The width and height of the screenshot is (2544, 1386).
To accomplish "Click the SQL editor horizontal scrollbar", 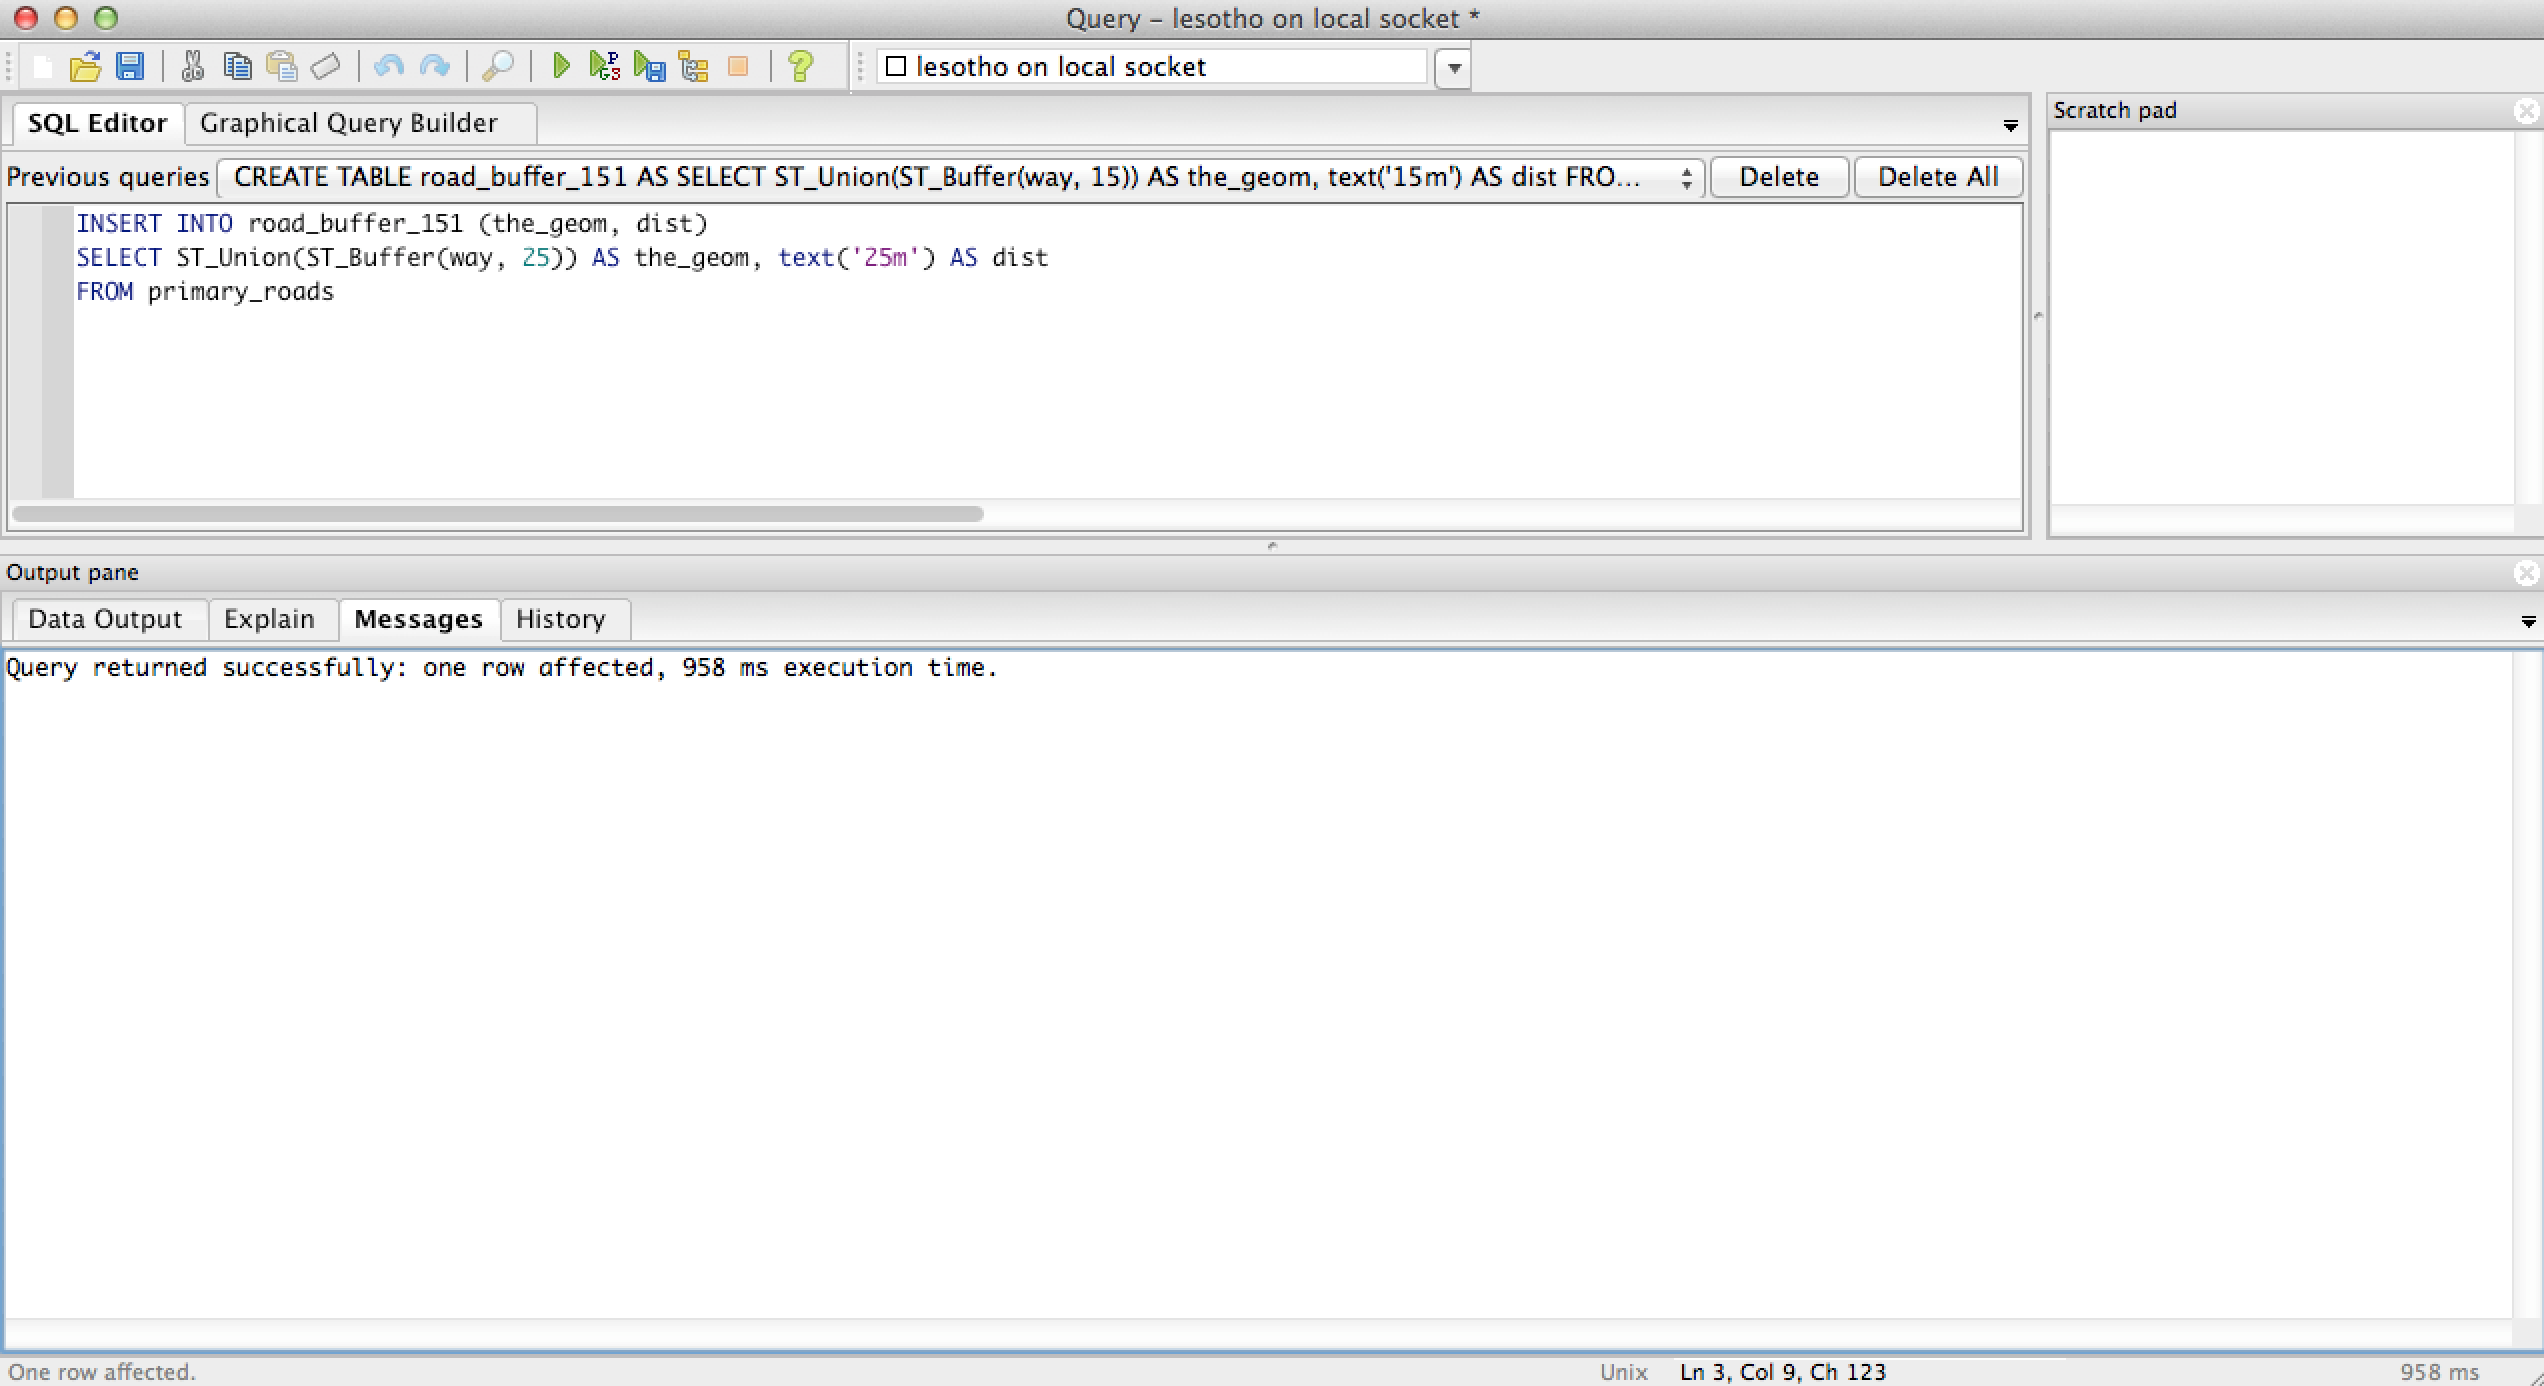I will pyautogui.click(x=497, y=514).
